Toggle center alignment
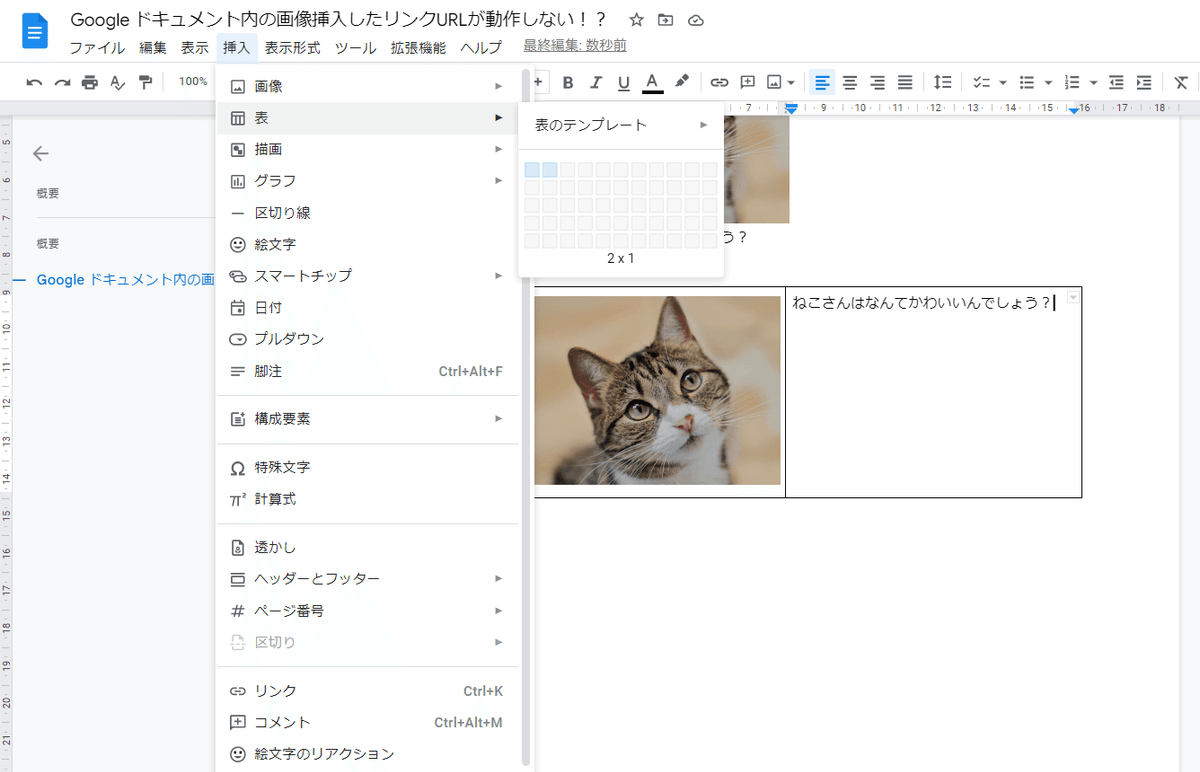Screen dimensions: 1200x772 pyautogui.click(x=849, y=83)
